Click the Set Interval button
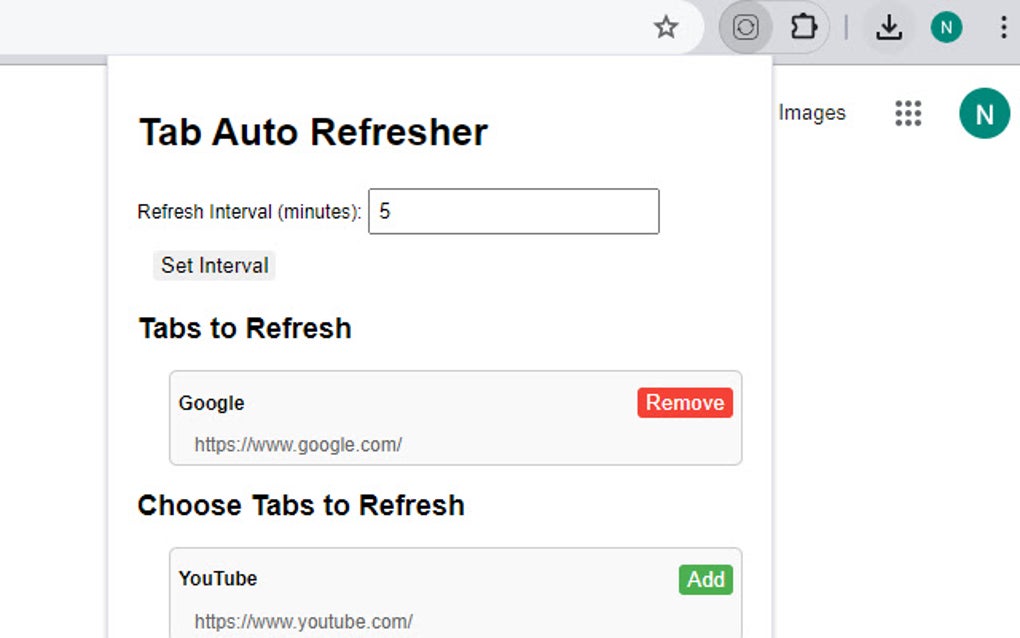1020x638 pixels. click(x=213, y=265)
